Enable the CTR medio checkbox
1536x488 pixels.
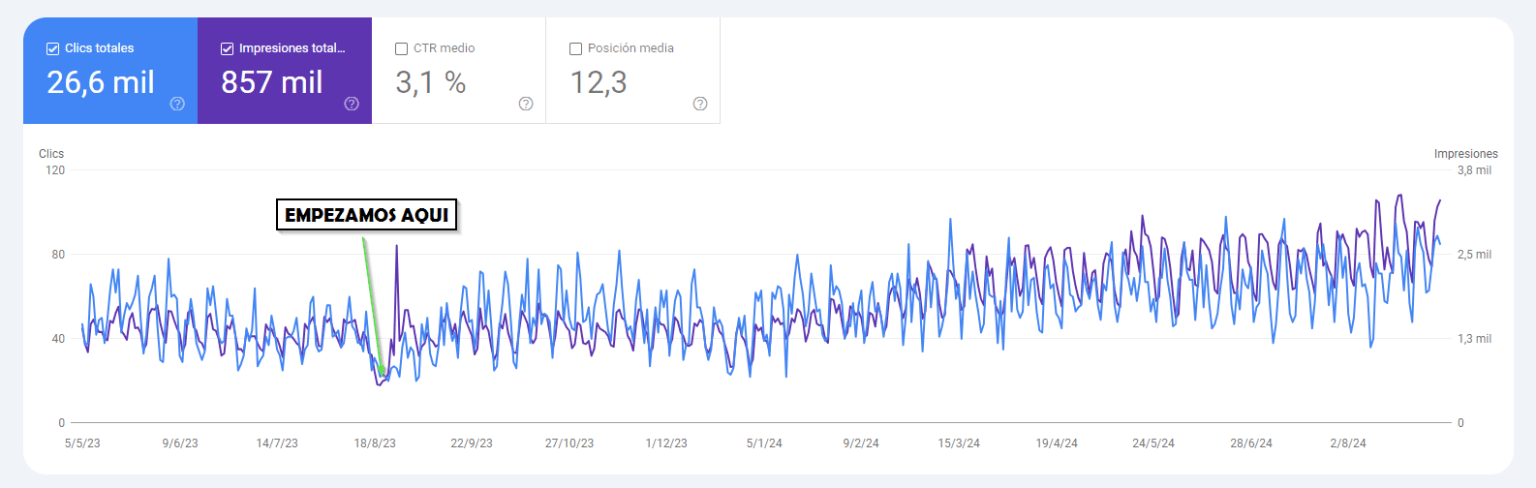coord(401,48)
